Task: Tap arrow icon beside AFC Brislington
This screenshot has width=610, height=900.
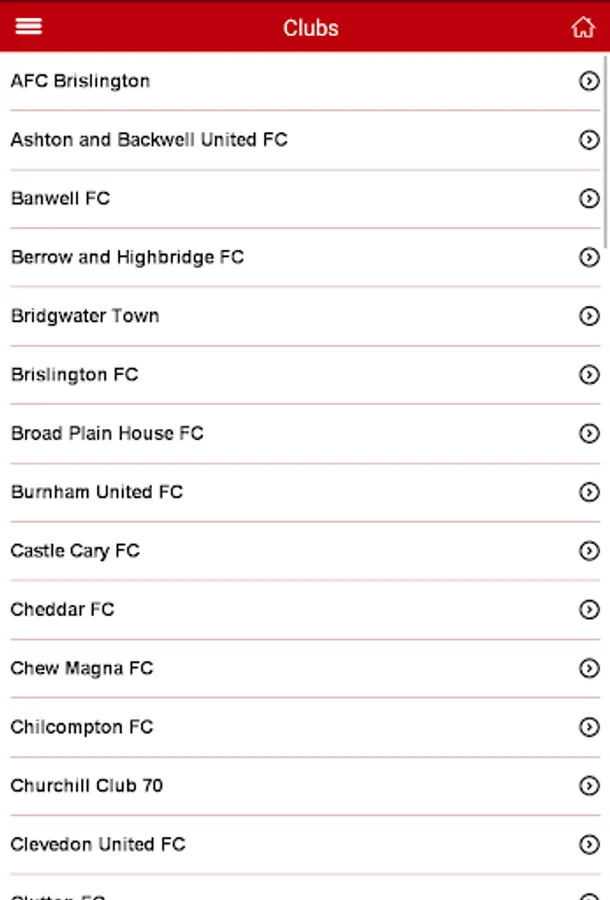Action: [x=589, y=81]
